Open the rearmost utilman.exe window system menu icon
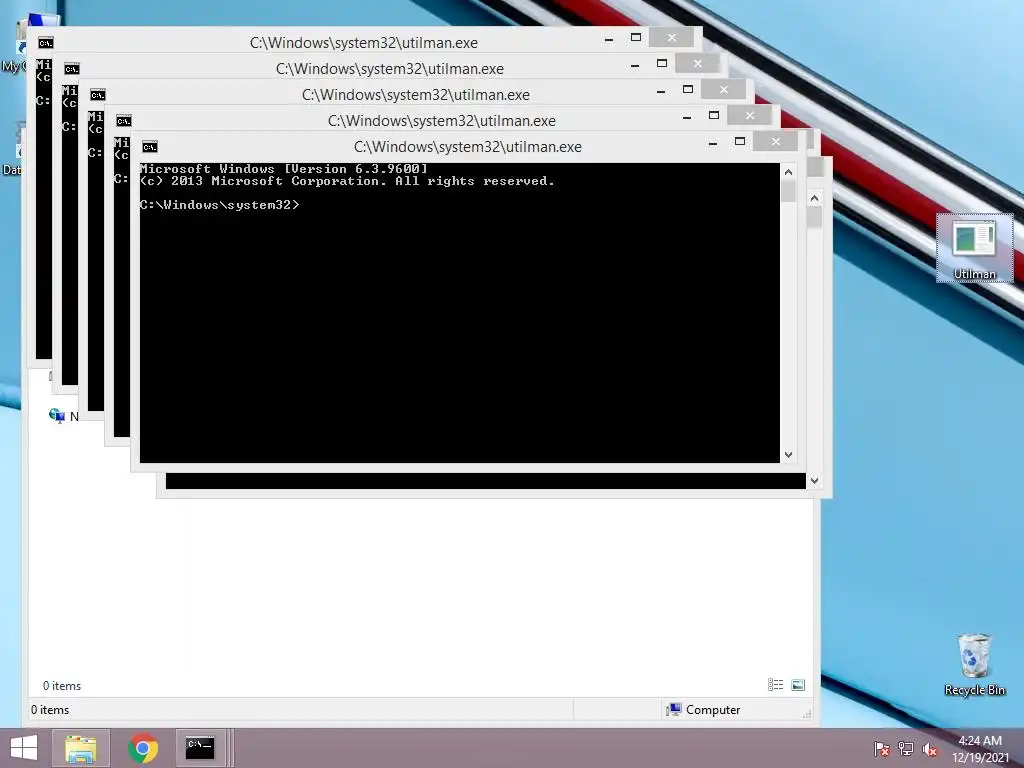Viewport: 1024px width, 768px height. 45,43
